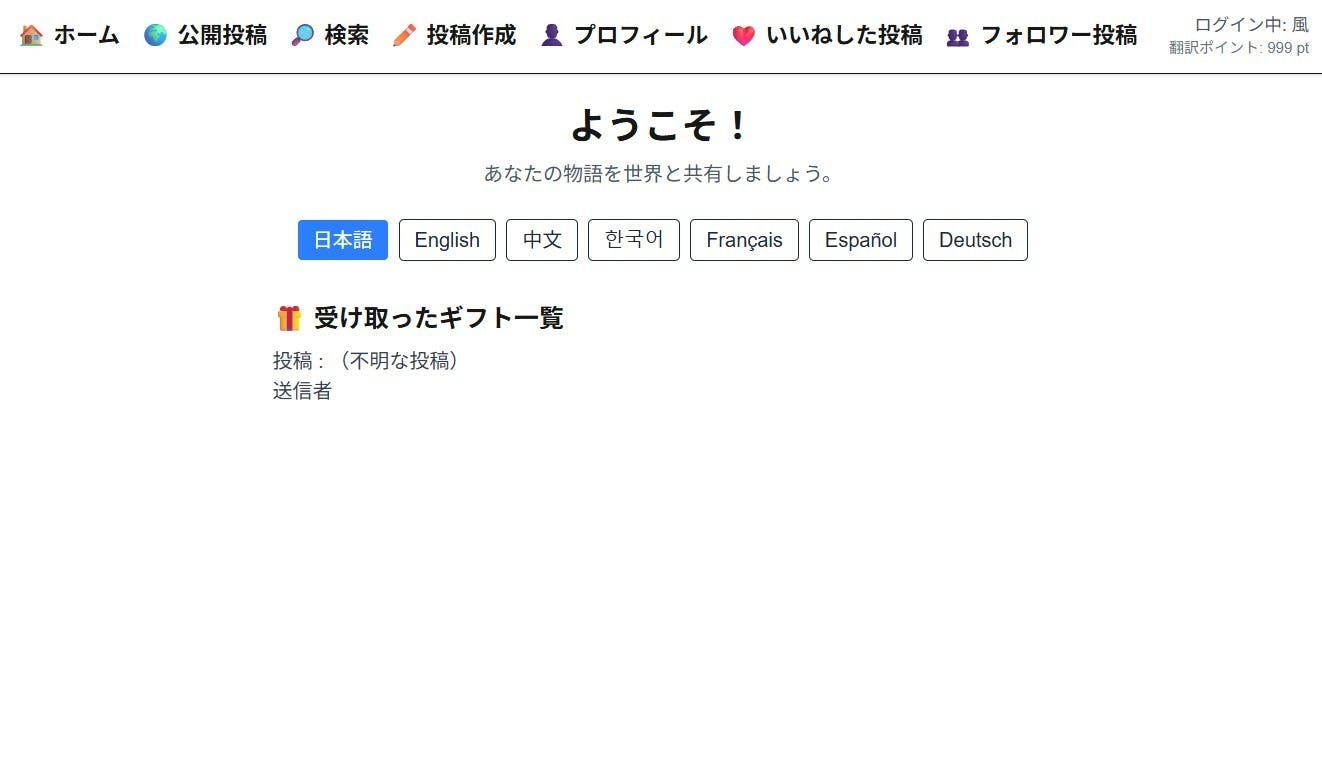Image resolution: width=1322 pixels, height=762 pixels.
Task: Click the active 日本語 language selection
Action: pos(342,240)
